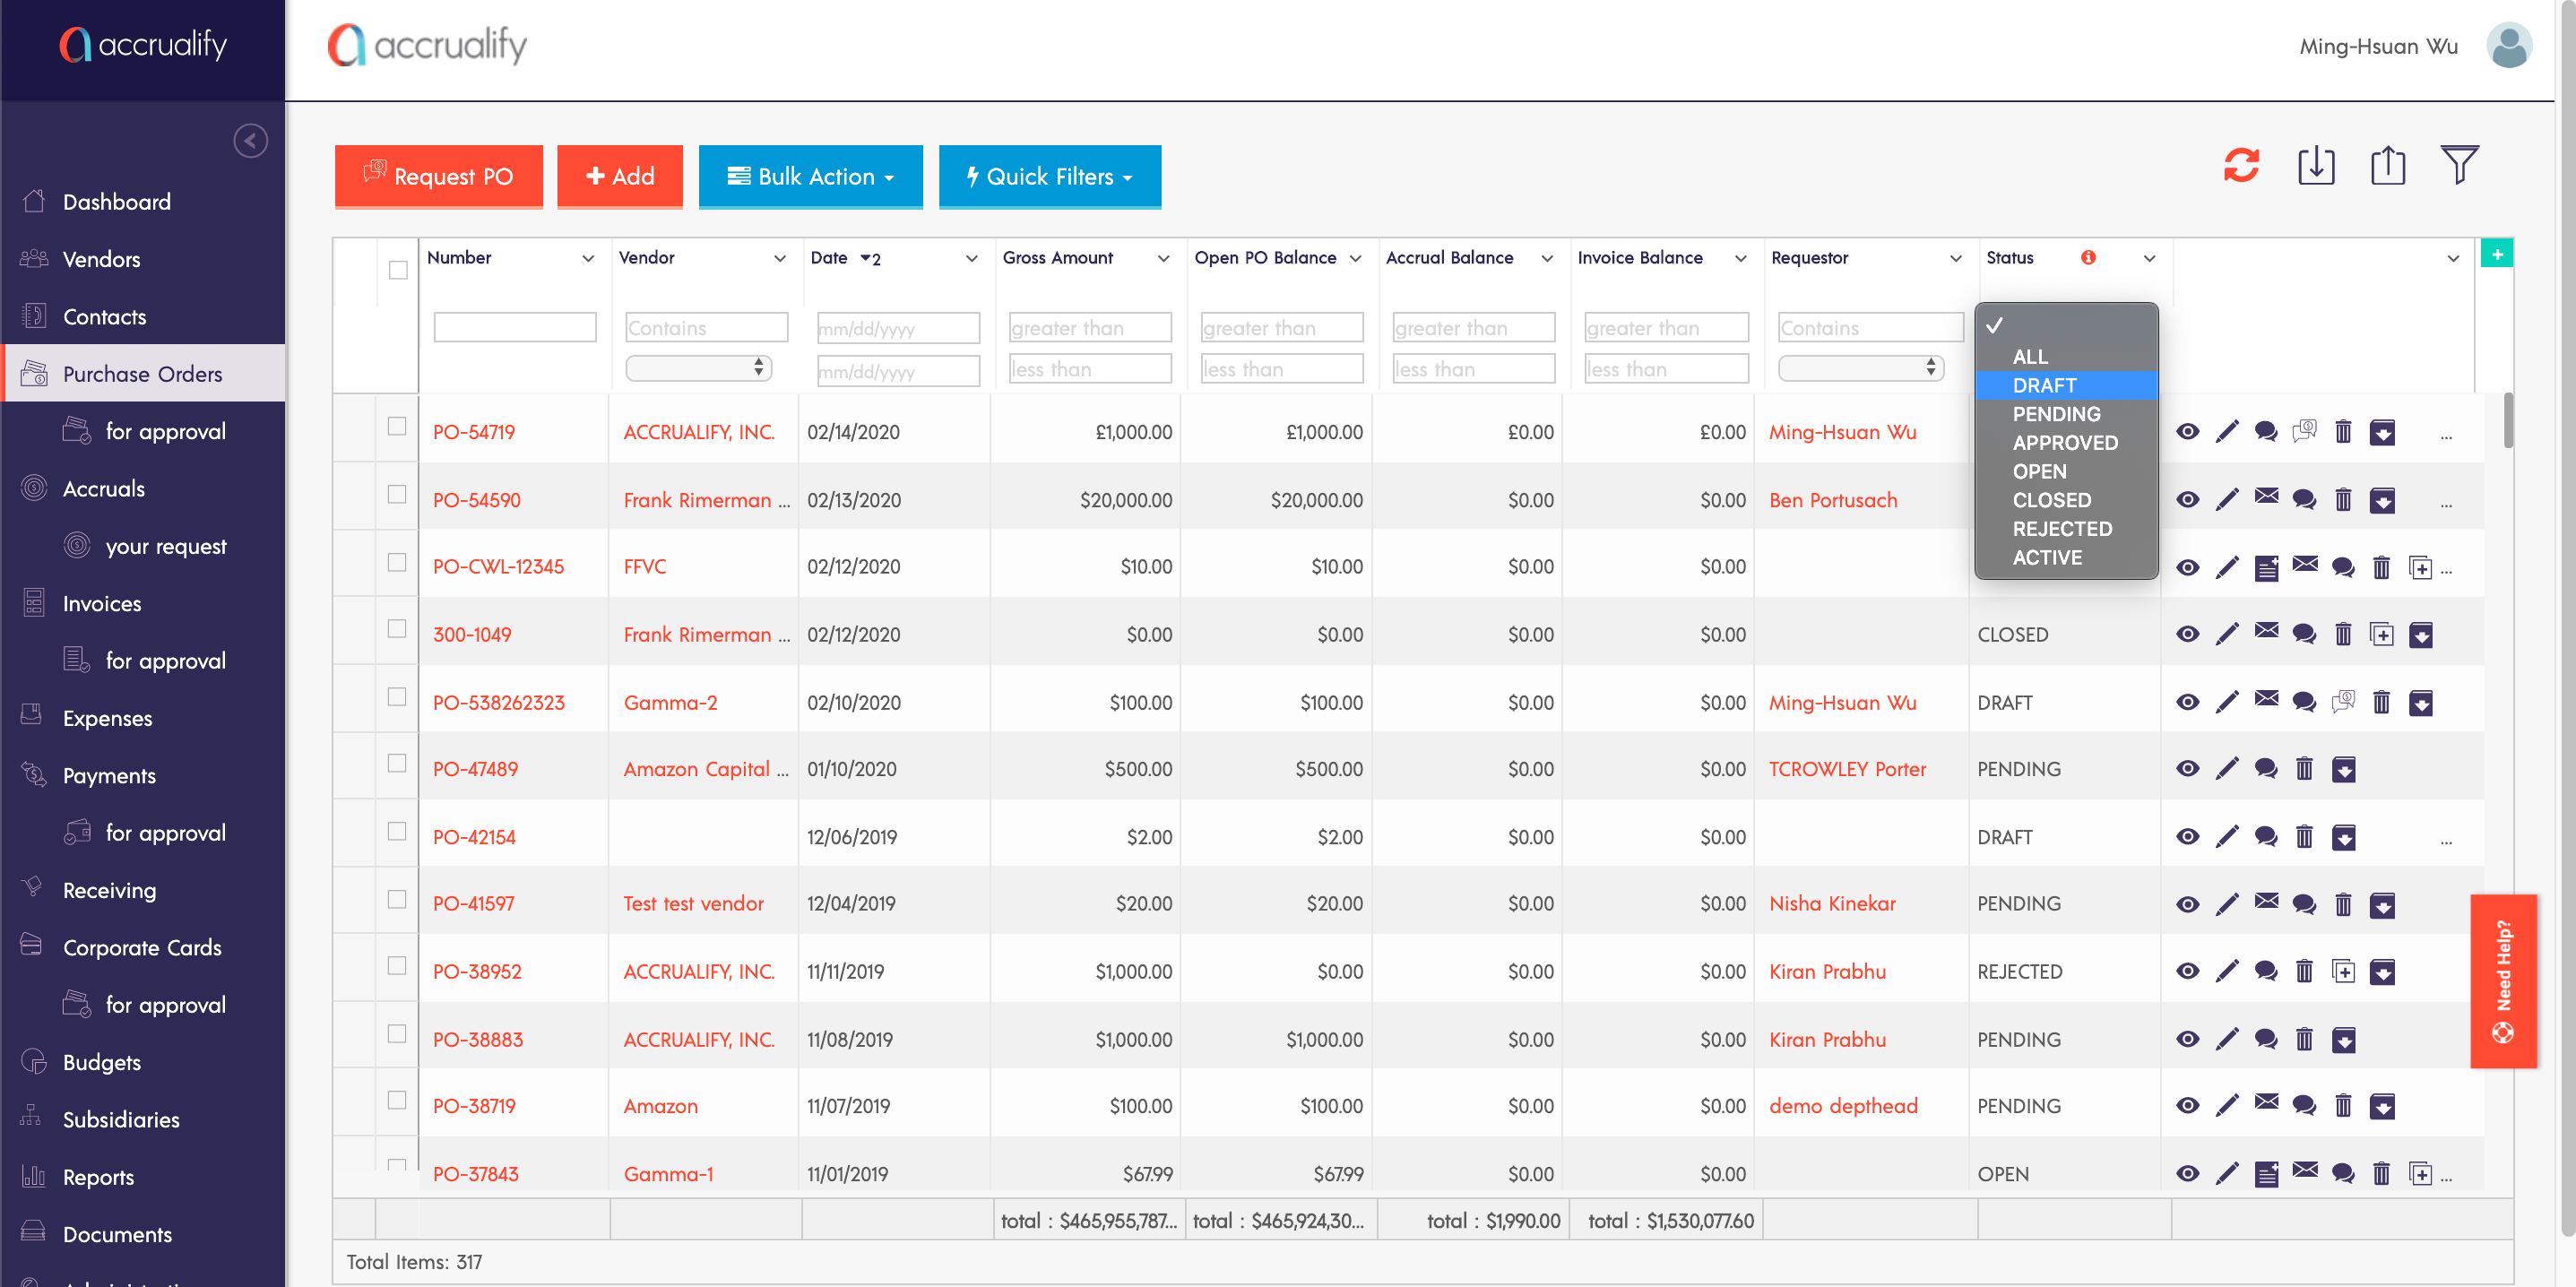This screenshot has width=2576, height=1287.
Task: Click the Request PO button
Action: pyautogui.click(x=438, y=177)
